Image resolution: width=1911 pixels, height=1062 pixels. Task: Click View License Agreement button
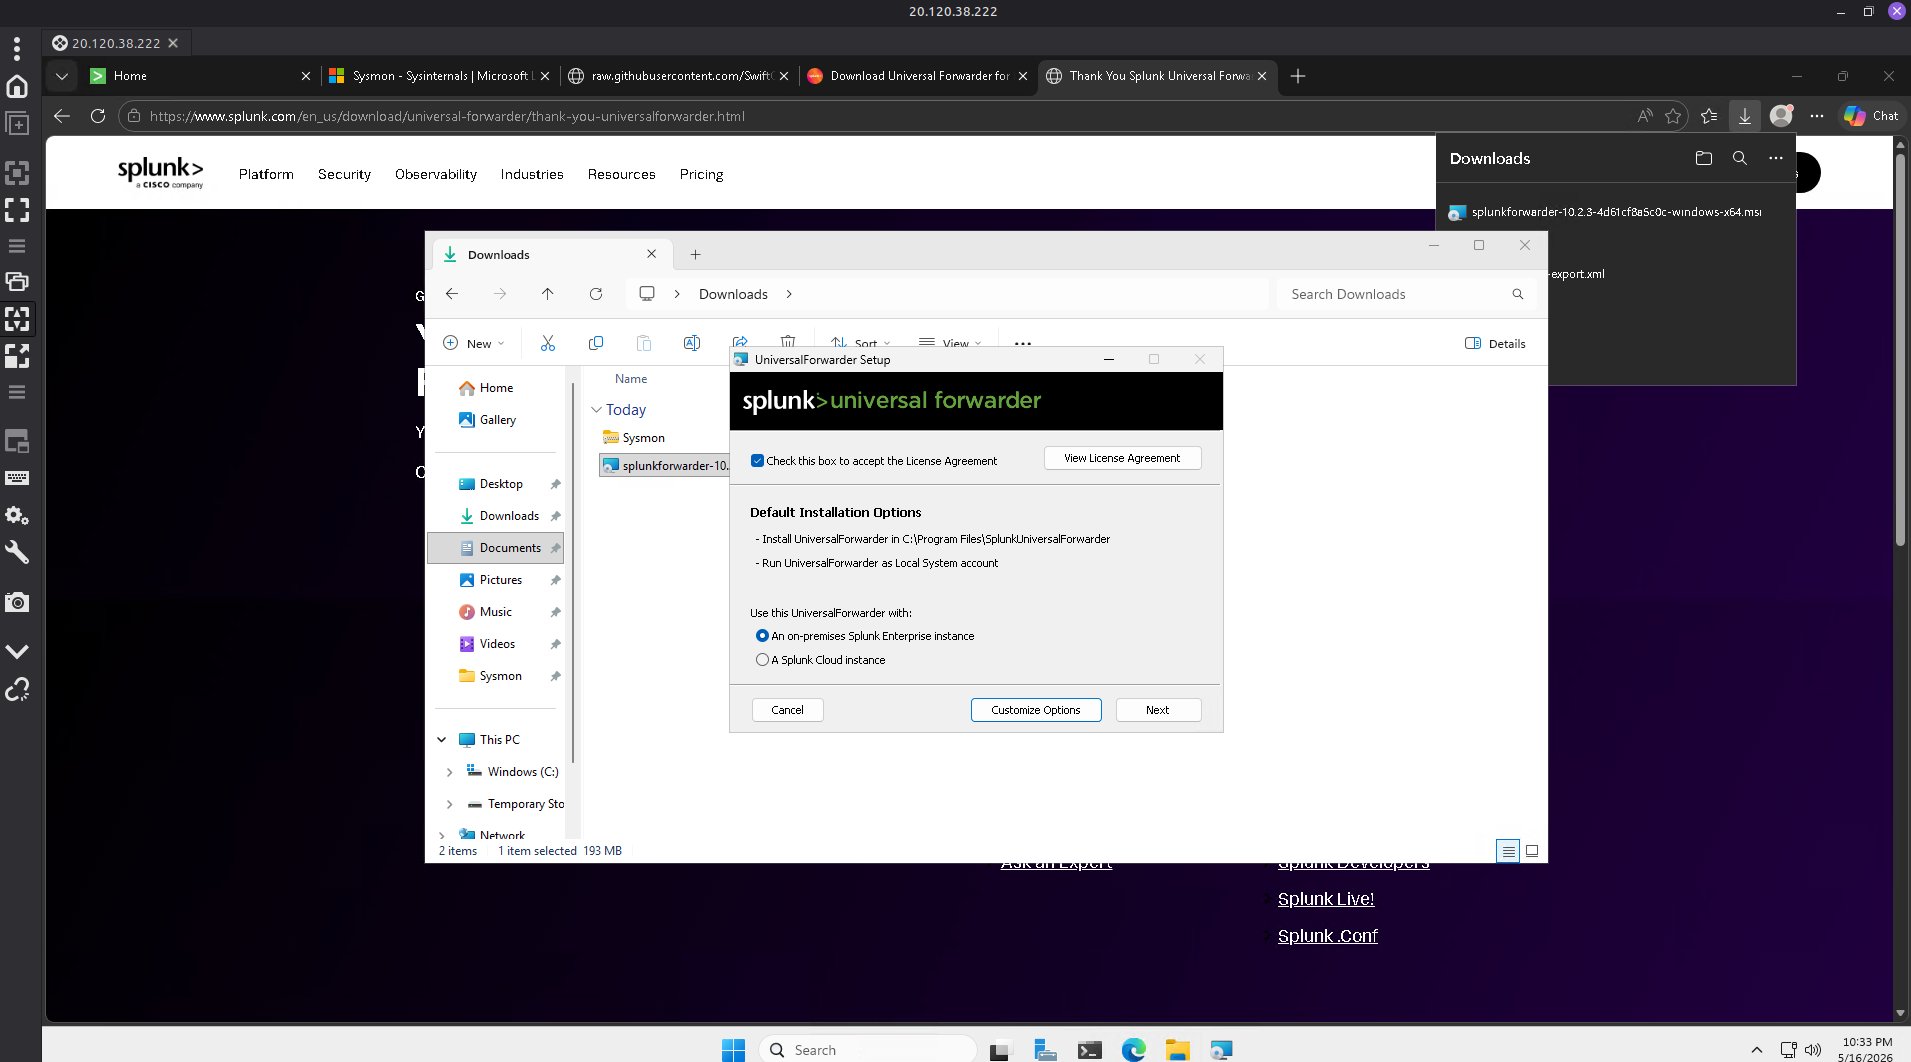pyautogui.click(x=1122, y=458)
